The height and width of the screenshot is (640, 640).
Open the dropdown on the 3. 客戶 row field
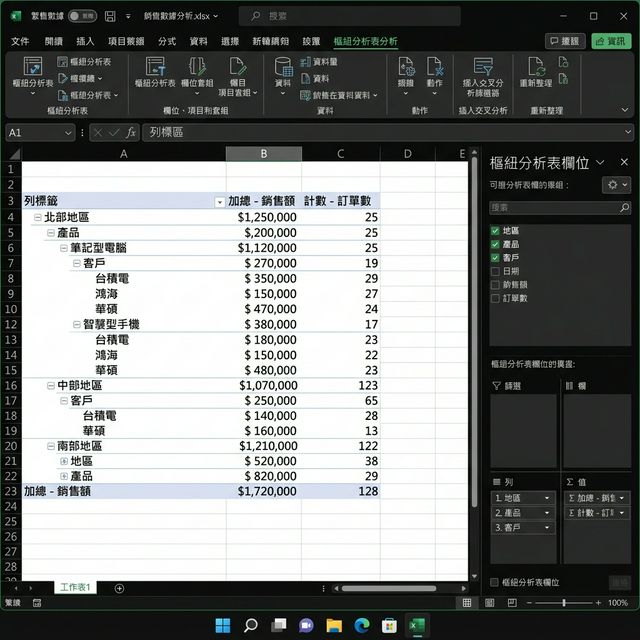pyautogui.click(x=547, y=528)
